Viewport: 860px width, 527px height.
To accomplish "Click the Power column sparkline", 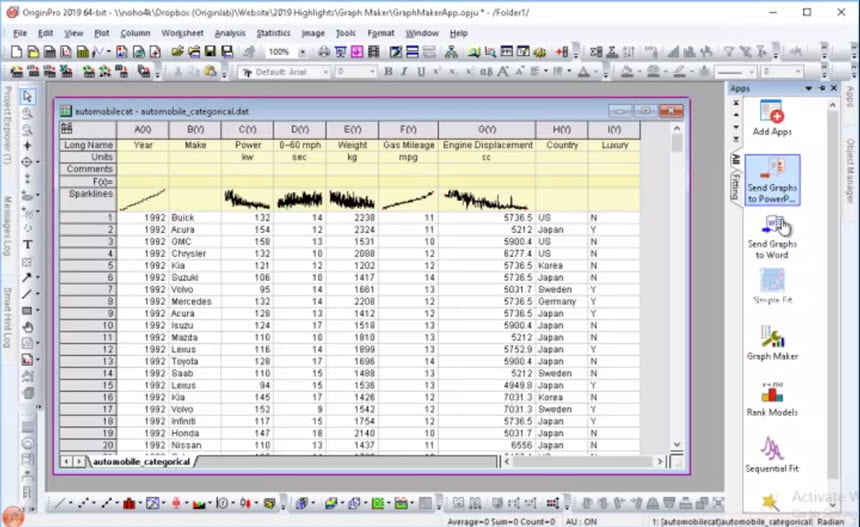I will [247, 200].
